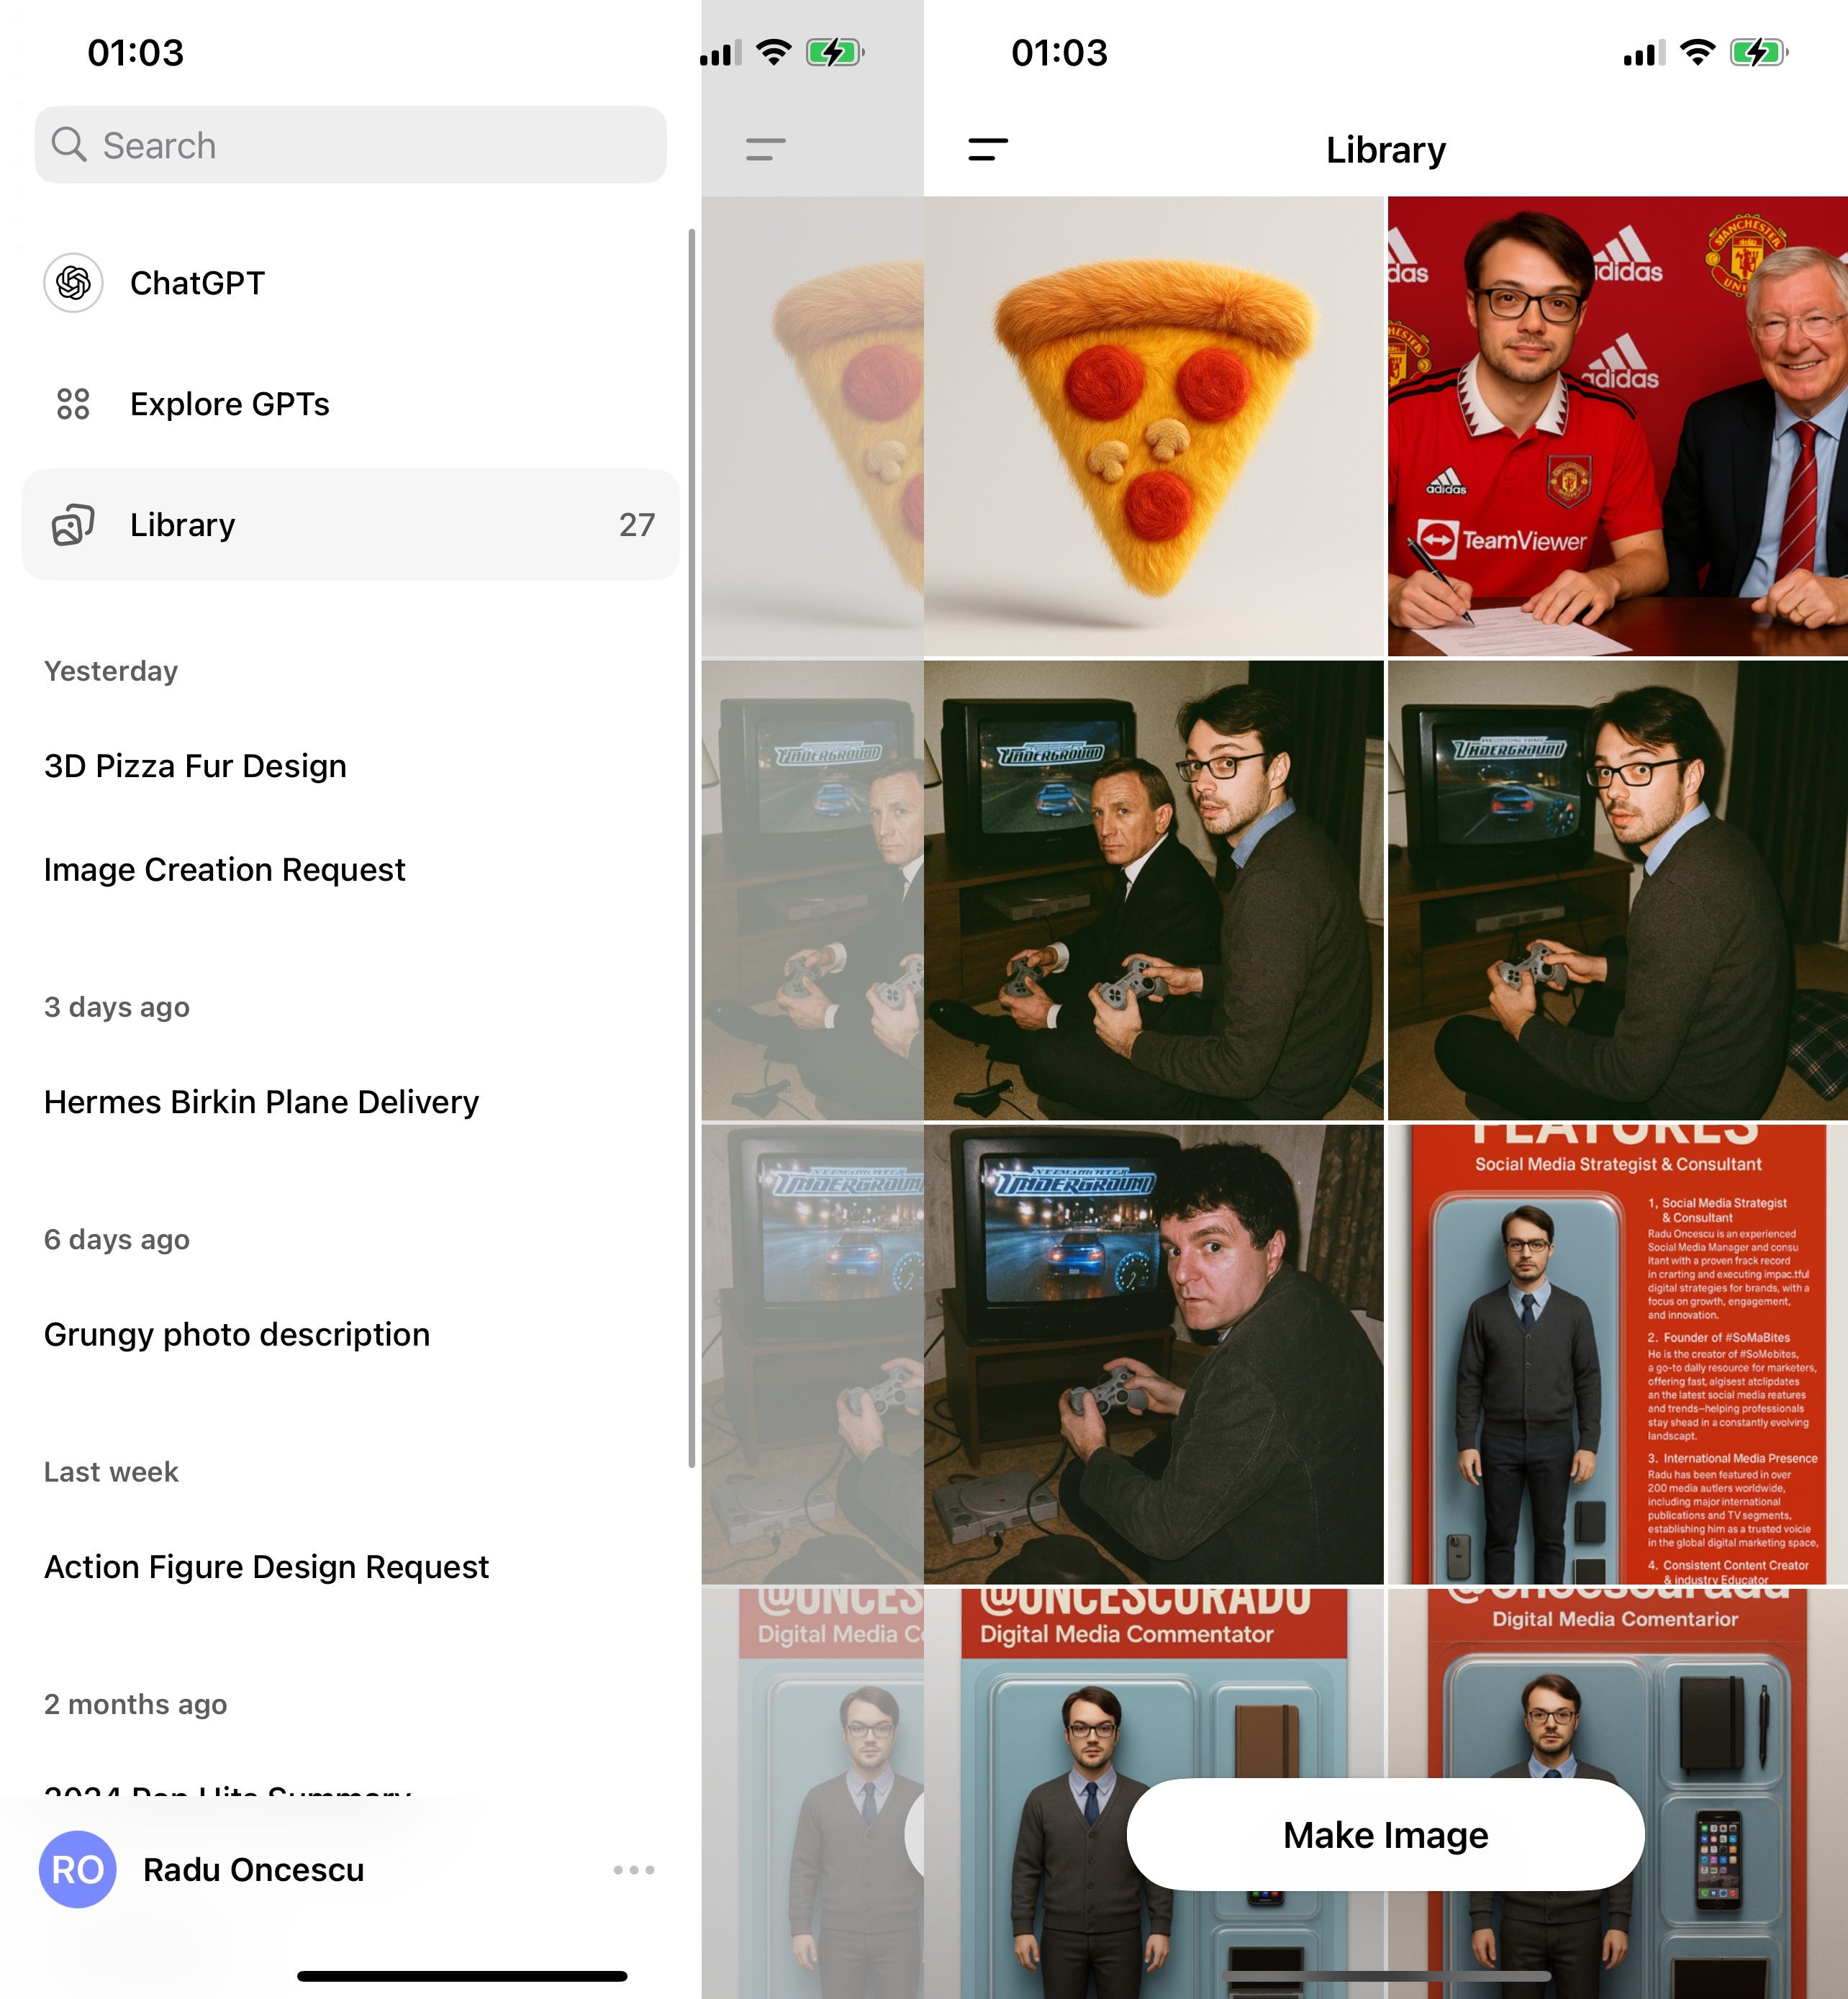Image resolution: width=1848 pixels, height=1999 pixels.
Task: Open the furry pizza slice image
Action: point(1154,426)
